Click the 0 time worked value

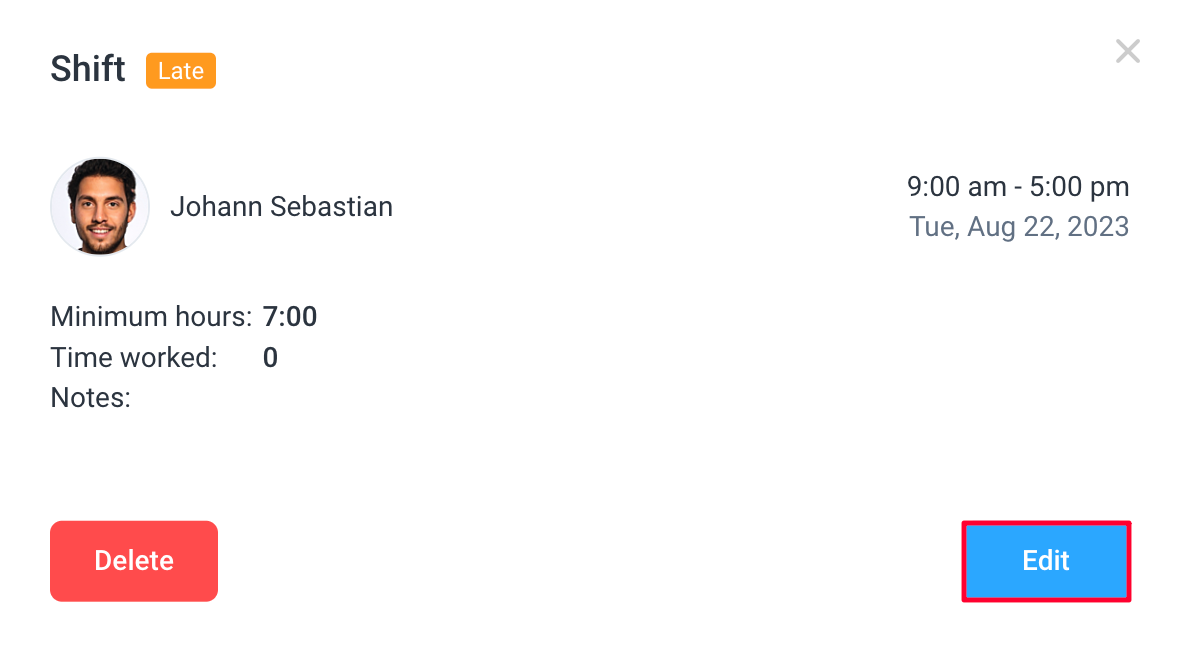pyautogui.click(x=271, y=357)
